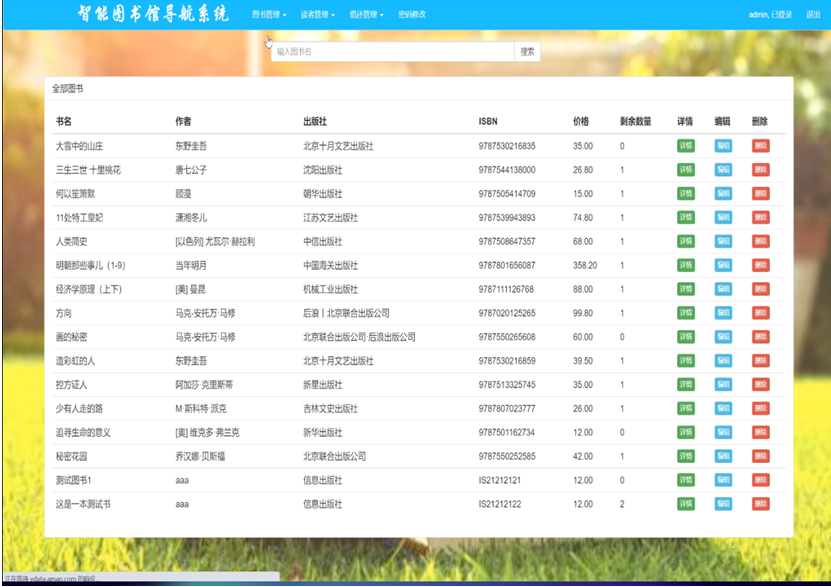Open 详情 details for 大雪中的山庄
Viewport: 831px width, 587px height.
pyautogui.click(x=684, y=146)
